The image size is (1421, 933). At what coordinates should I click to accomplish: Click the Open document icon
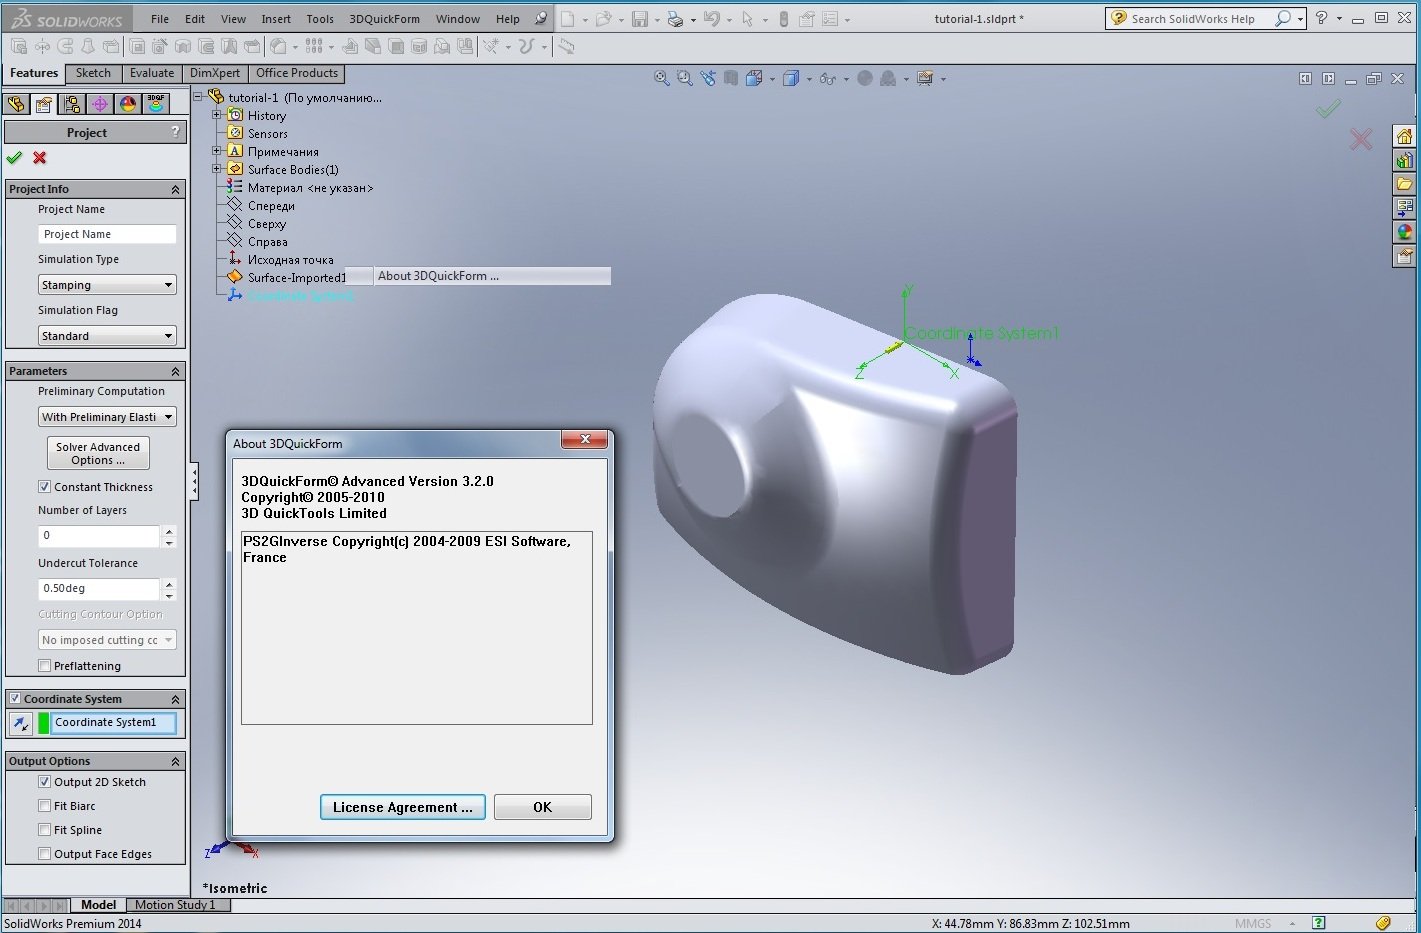click(x=603, y=19)
